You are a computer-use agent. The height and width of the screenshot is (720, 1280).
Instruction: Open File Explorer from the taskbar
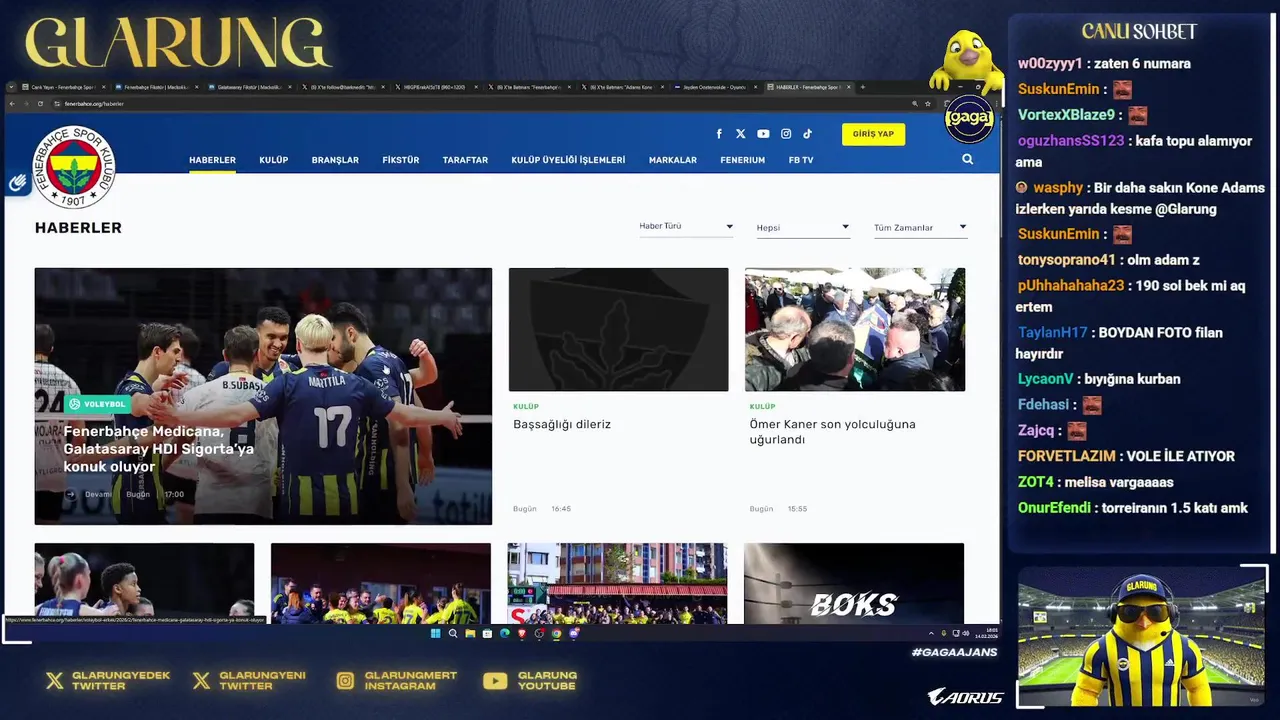[x=470, y=633]
